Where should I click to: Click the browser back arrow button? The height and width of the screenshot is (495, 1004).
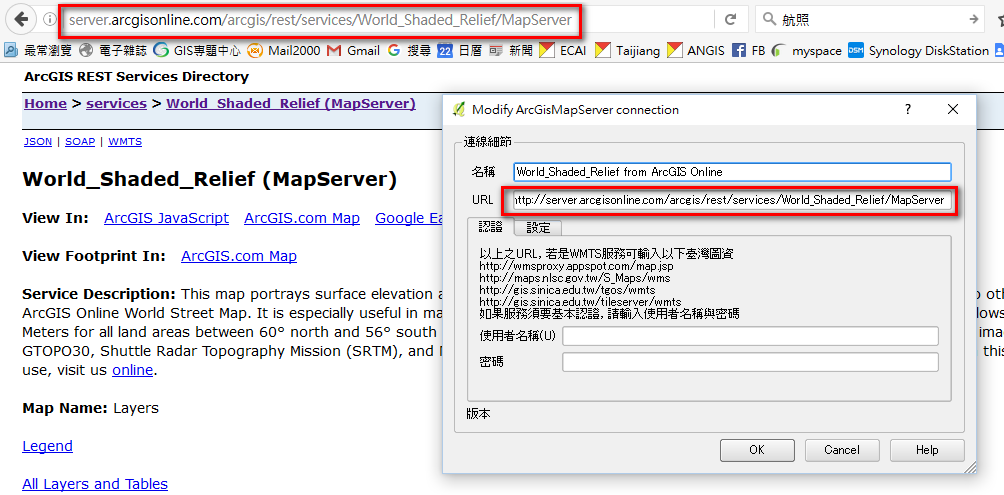(22, 19)
